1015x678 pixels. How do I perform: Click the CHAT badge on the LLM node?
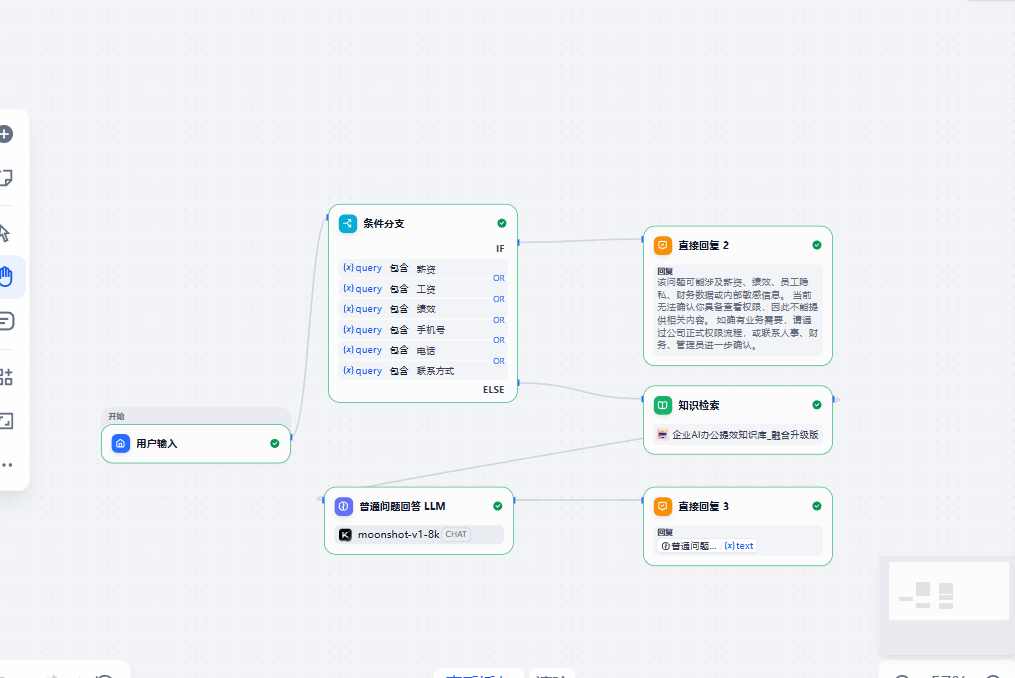(456, 534)
